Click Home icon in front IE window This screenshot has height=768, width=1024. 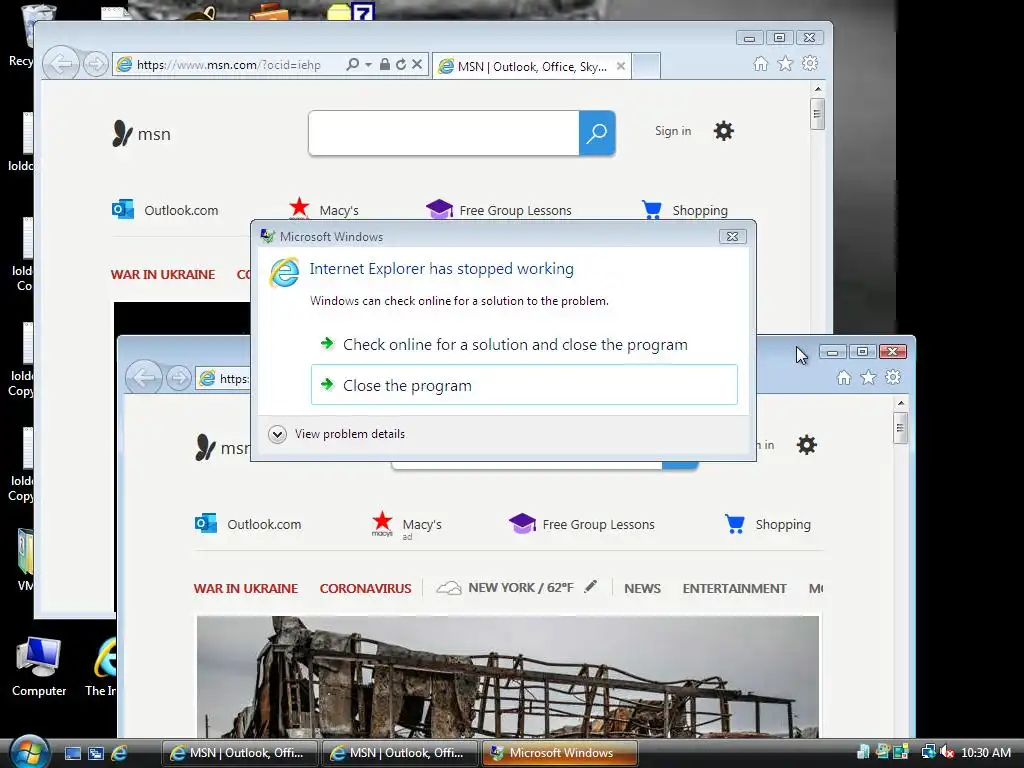point(844,377)
